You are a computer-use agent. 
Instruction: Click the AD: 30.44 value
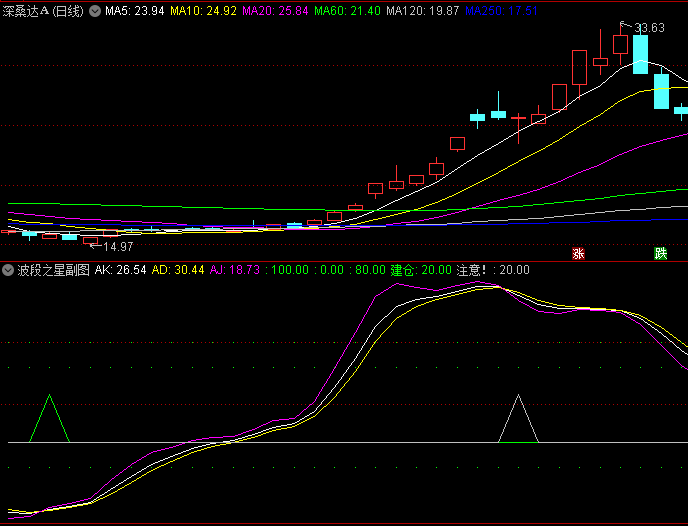pos(178,270)
